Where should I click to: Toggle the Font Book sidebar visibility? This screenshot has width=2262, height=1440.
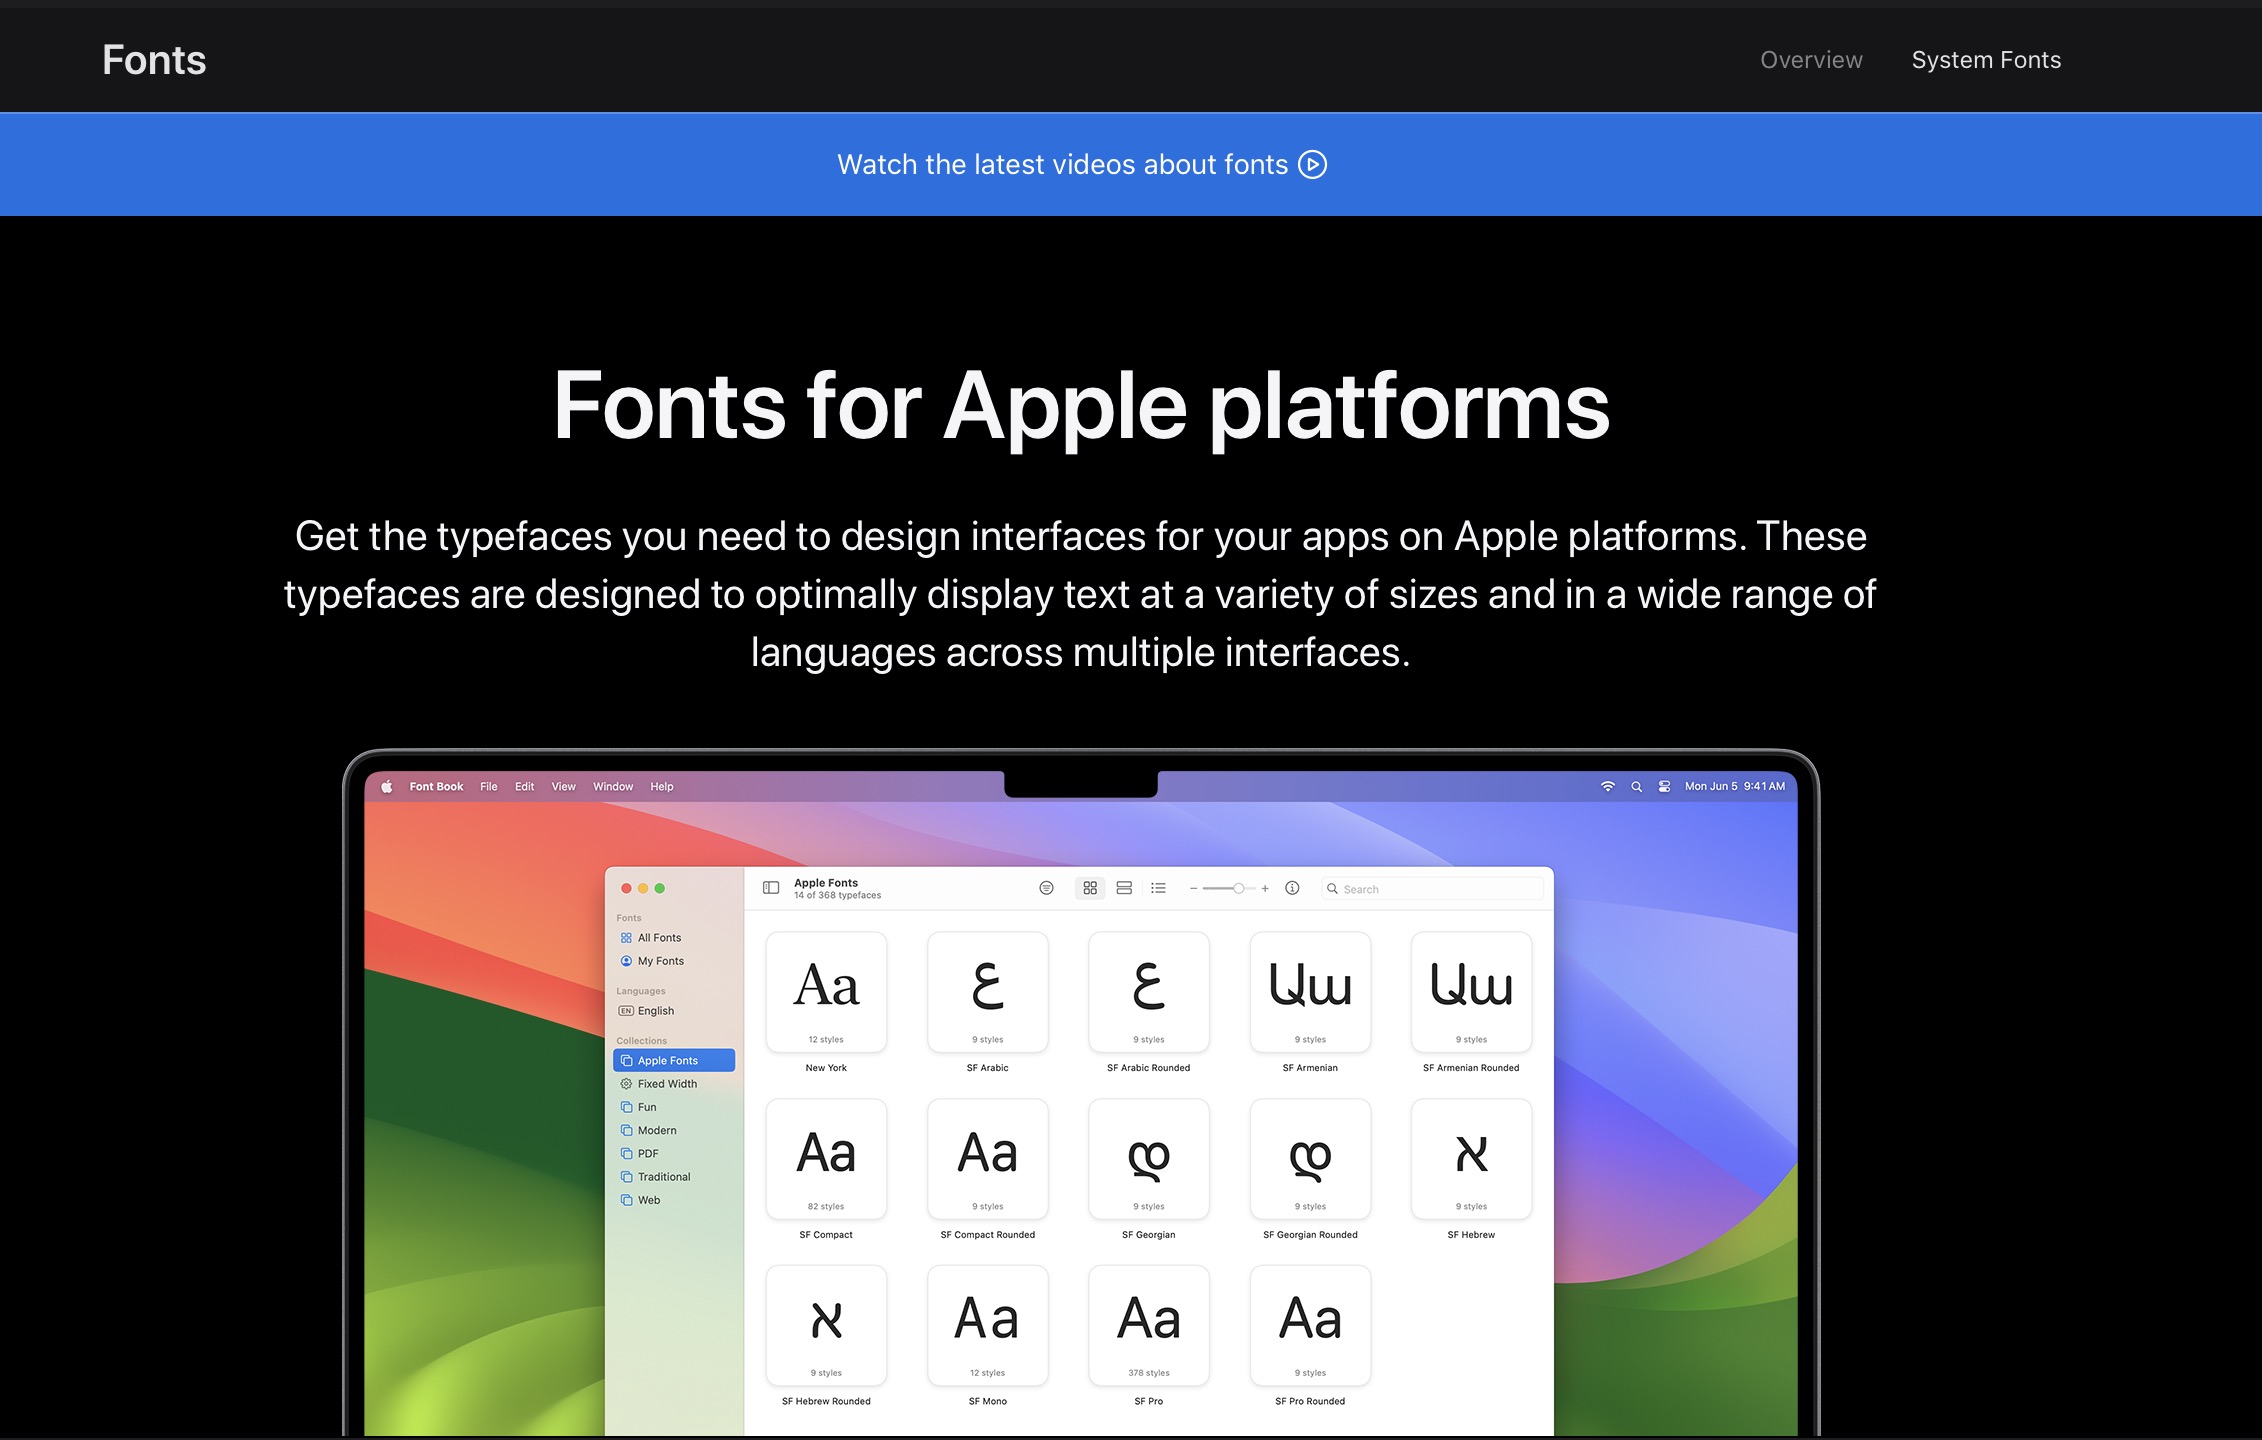tap(770, 888)
